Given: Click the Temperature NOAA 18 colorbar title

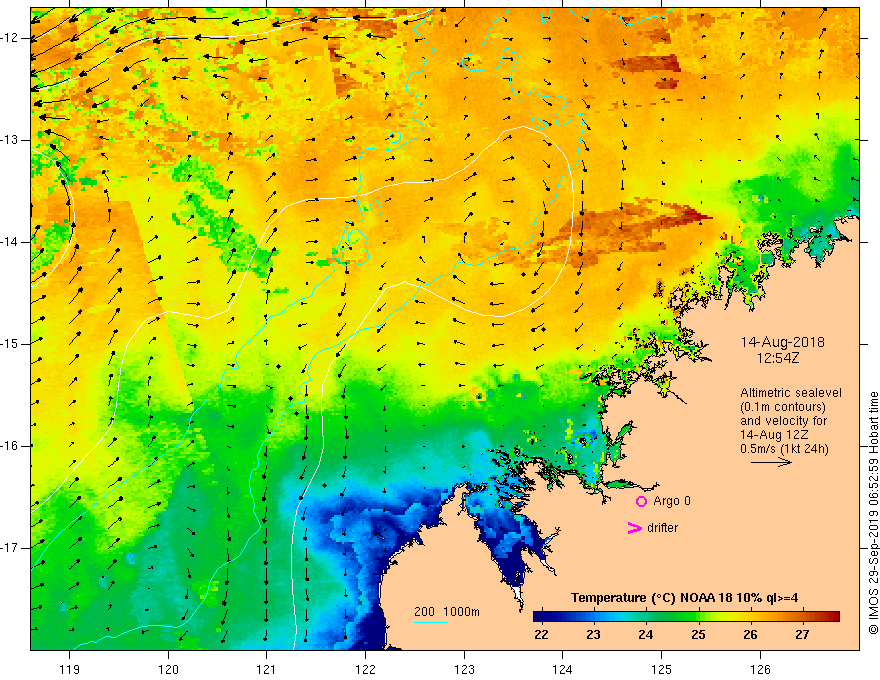Looking at the screenshot, I should 684,598.
